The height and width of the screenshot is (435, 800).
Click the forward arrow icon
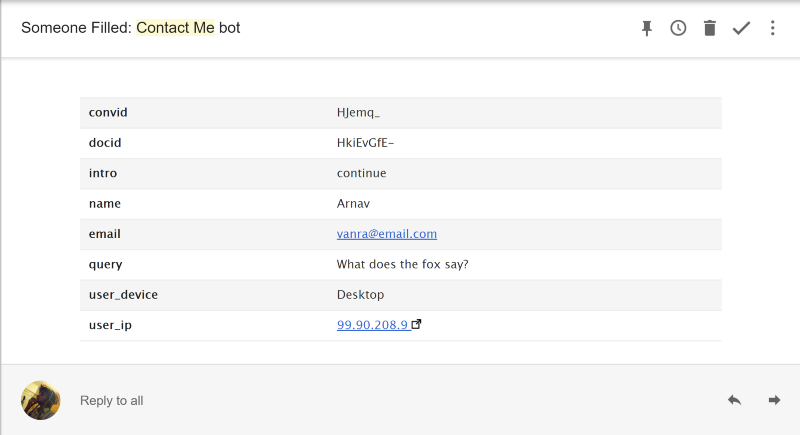tap(774, 400)
